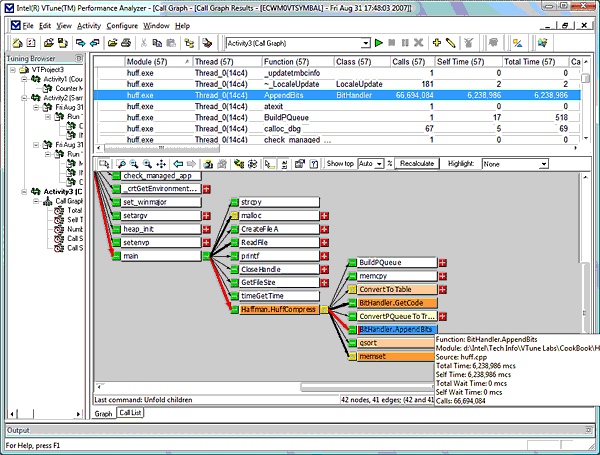Collapse the VTProject3 tree node
The height and width of the screenshot is (455, 600).
(12, 72)
